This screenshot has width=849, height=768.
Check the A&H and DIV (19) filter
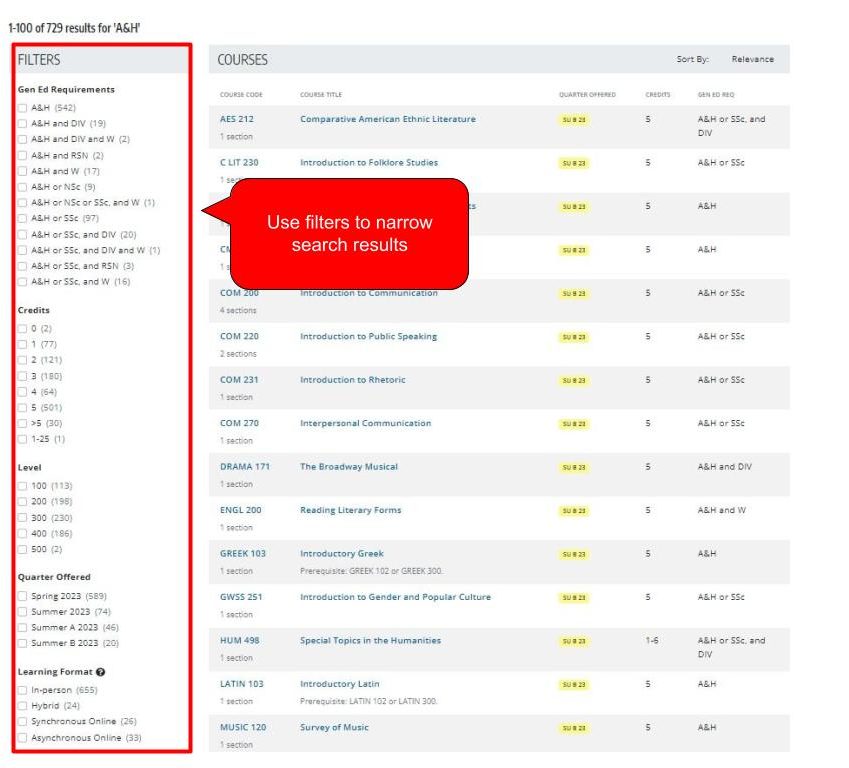pyautogui.click(x=22, y=123)
